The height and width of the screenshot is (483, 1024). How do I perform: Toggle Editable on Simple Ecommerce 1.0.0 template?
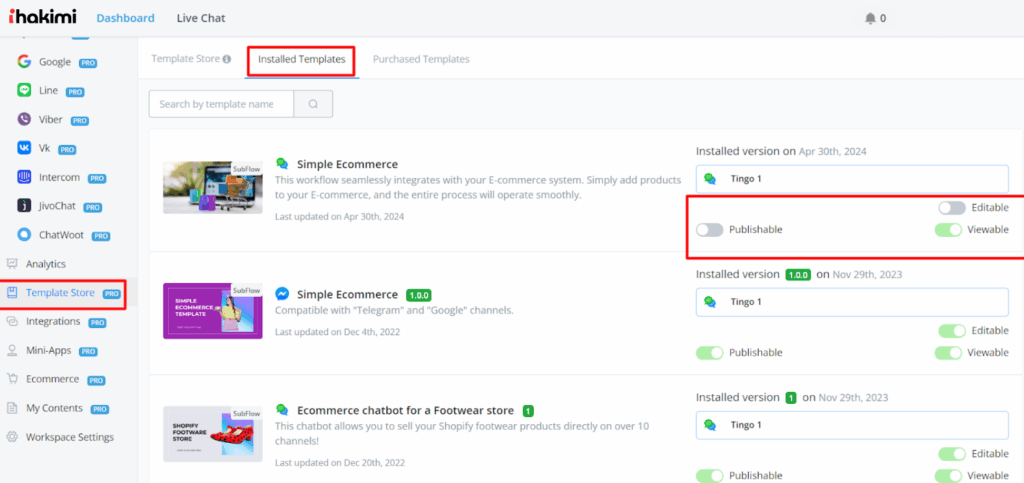point(951,330)
